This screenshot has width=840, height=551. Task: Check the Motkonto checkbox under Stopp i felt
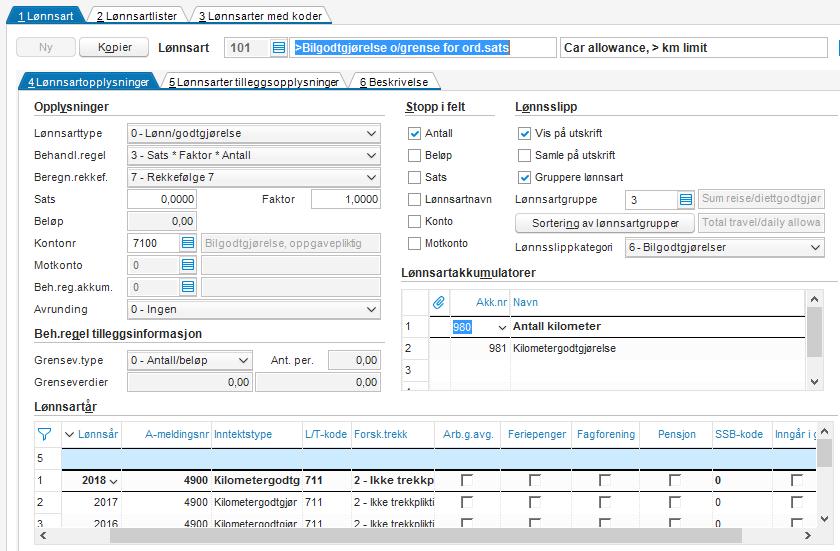[x=414, y=243]
